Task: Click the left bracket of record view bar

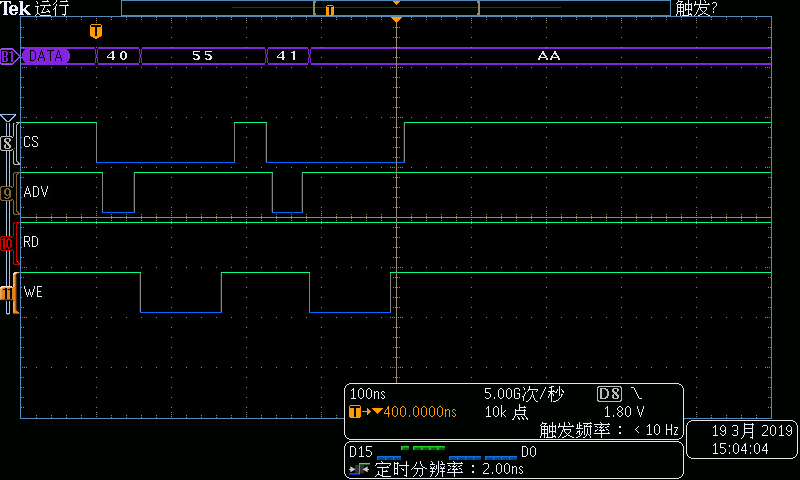Action: [x=315, y=8]
